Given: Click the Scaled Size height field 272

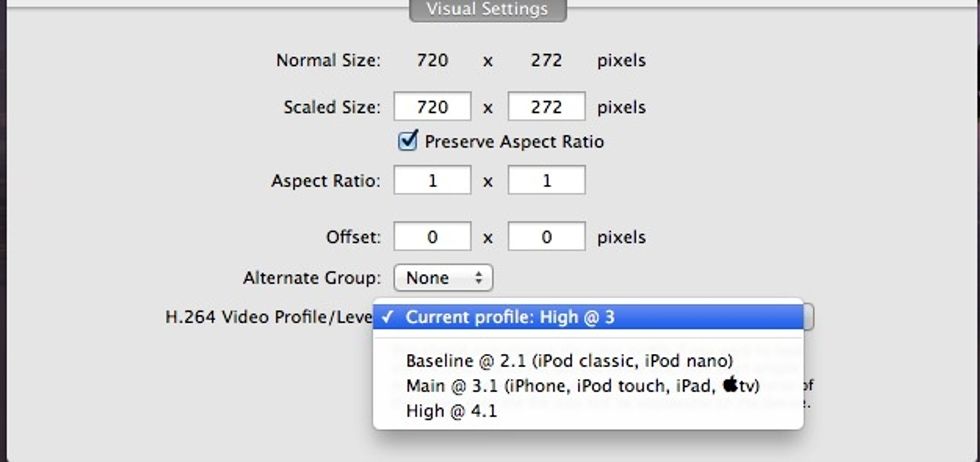Looking at the screenshot, I should pyautogui.click(x=547, y=107).
